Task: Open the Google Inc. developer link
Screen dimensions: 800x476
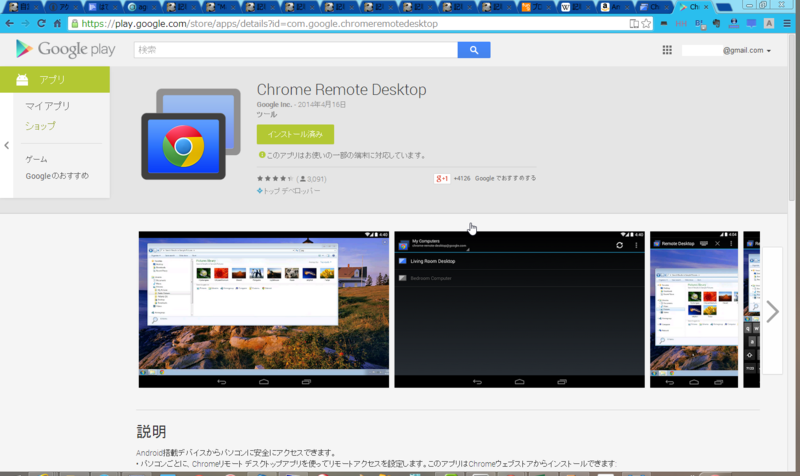Action: (274, 105)
